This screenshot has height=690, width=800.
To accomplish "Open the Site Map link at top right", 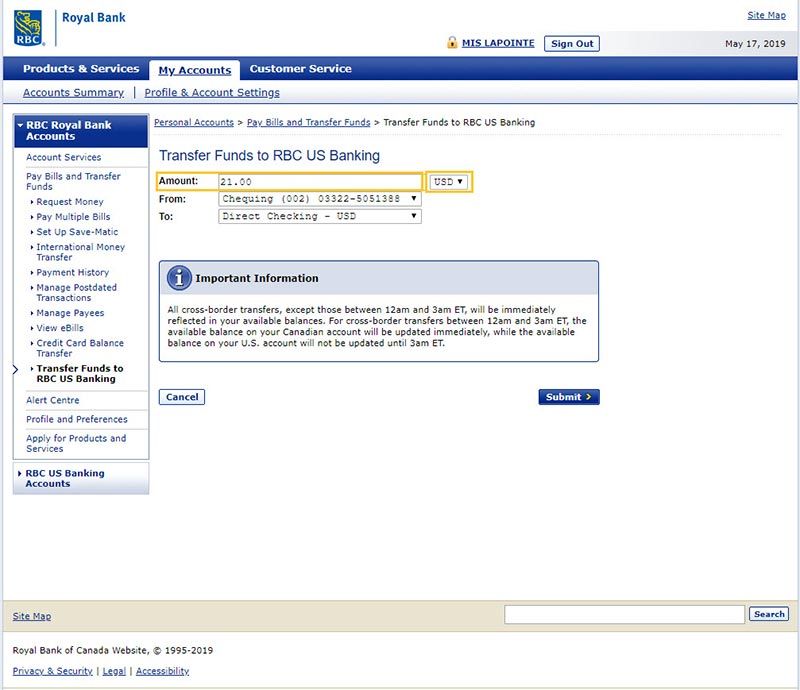I will pos(766,15).
